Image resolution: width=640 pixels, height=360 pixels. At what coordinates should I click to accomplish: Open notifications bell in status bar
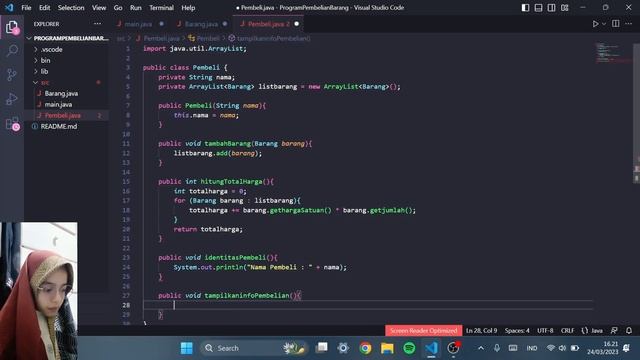click(x=629, y=331)
